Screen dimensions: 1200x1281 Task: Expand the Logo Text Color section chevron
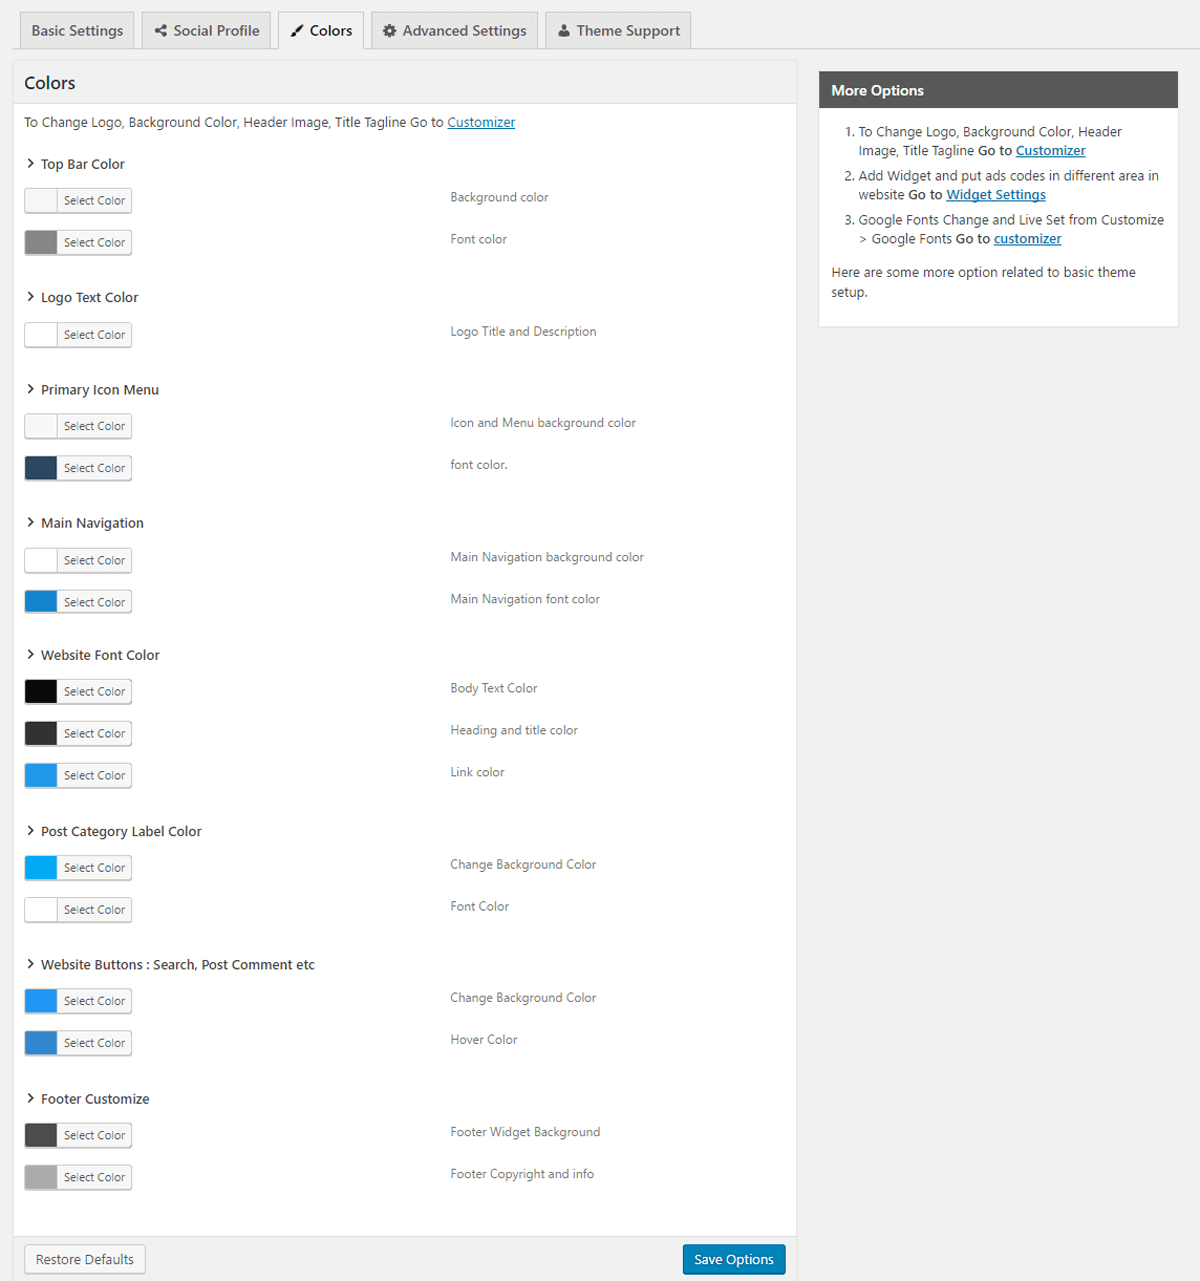point(30,296)
